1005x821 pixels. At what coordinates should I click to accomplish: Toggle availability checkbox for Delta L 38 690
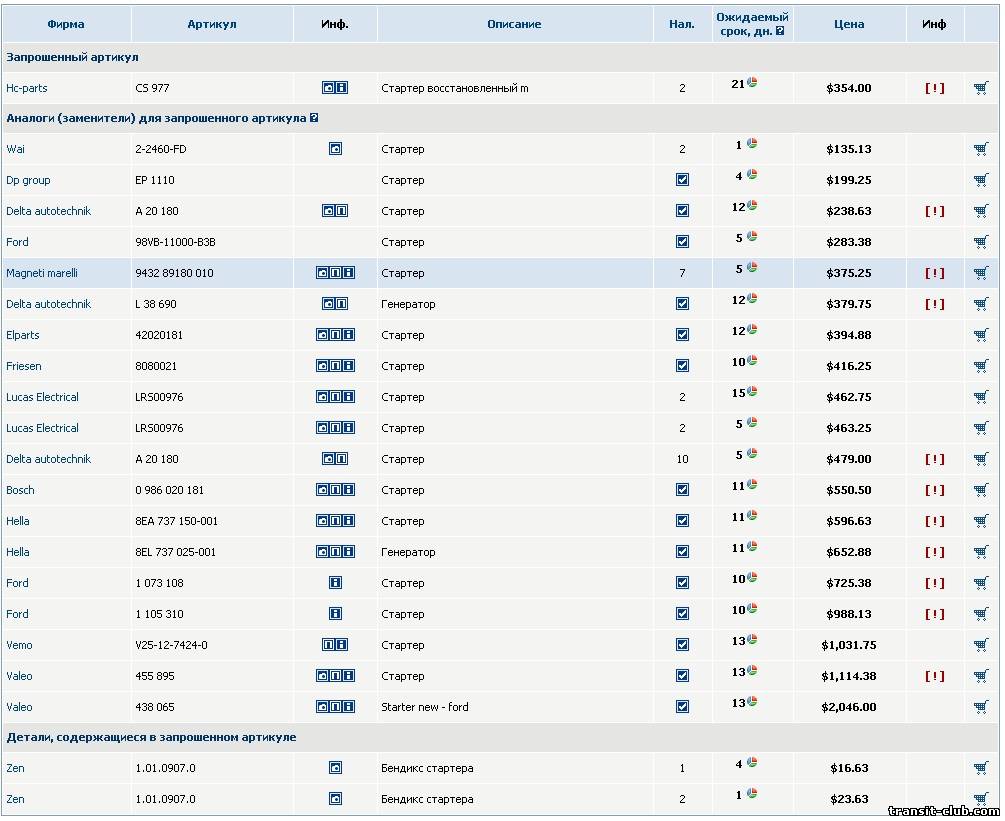tap(683, 304)
